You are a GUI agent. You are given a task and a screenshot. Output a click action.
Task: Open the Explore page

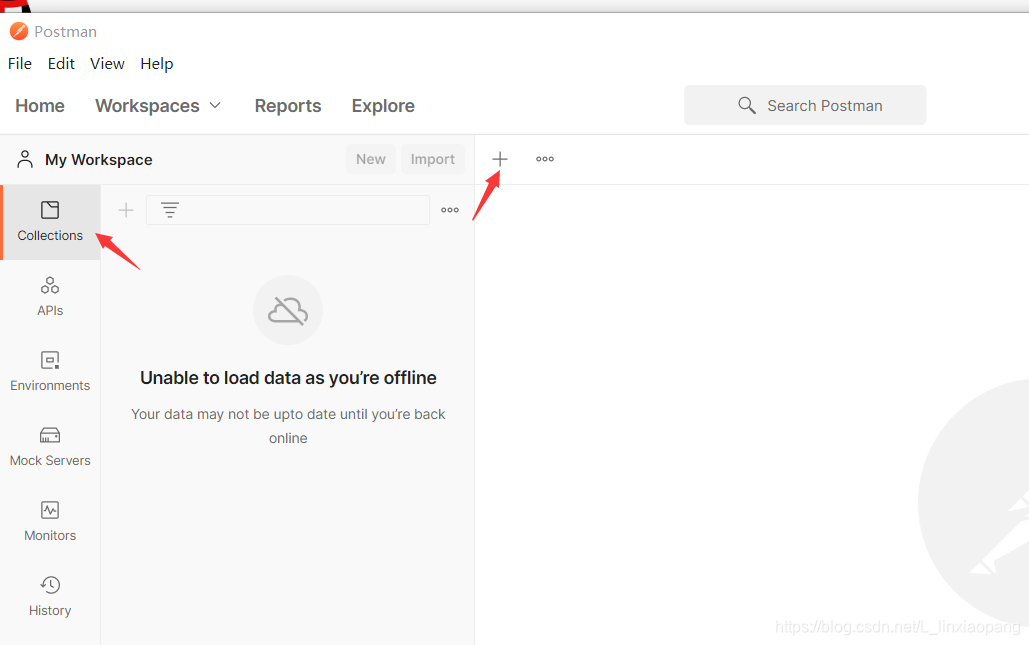383,106
